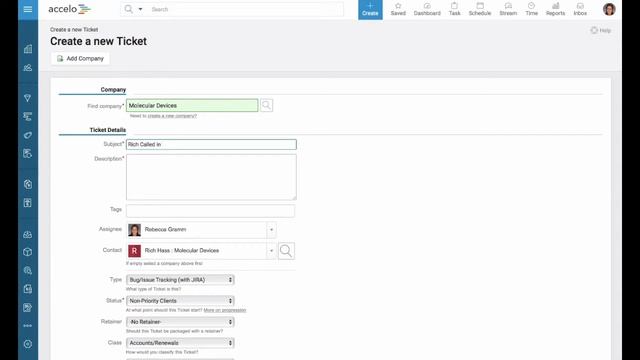Screen dimensions: 640x360
Task: Select the Company section heading
Action: (113, 89)
